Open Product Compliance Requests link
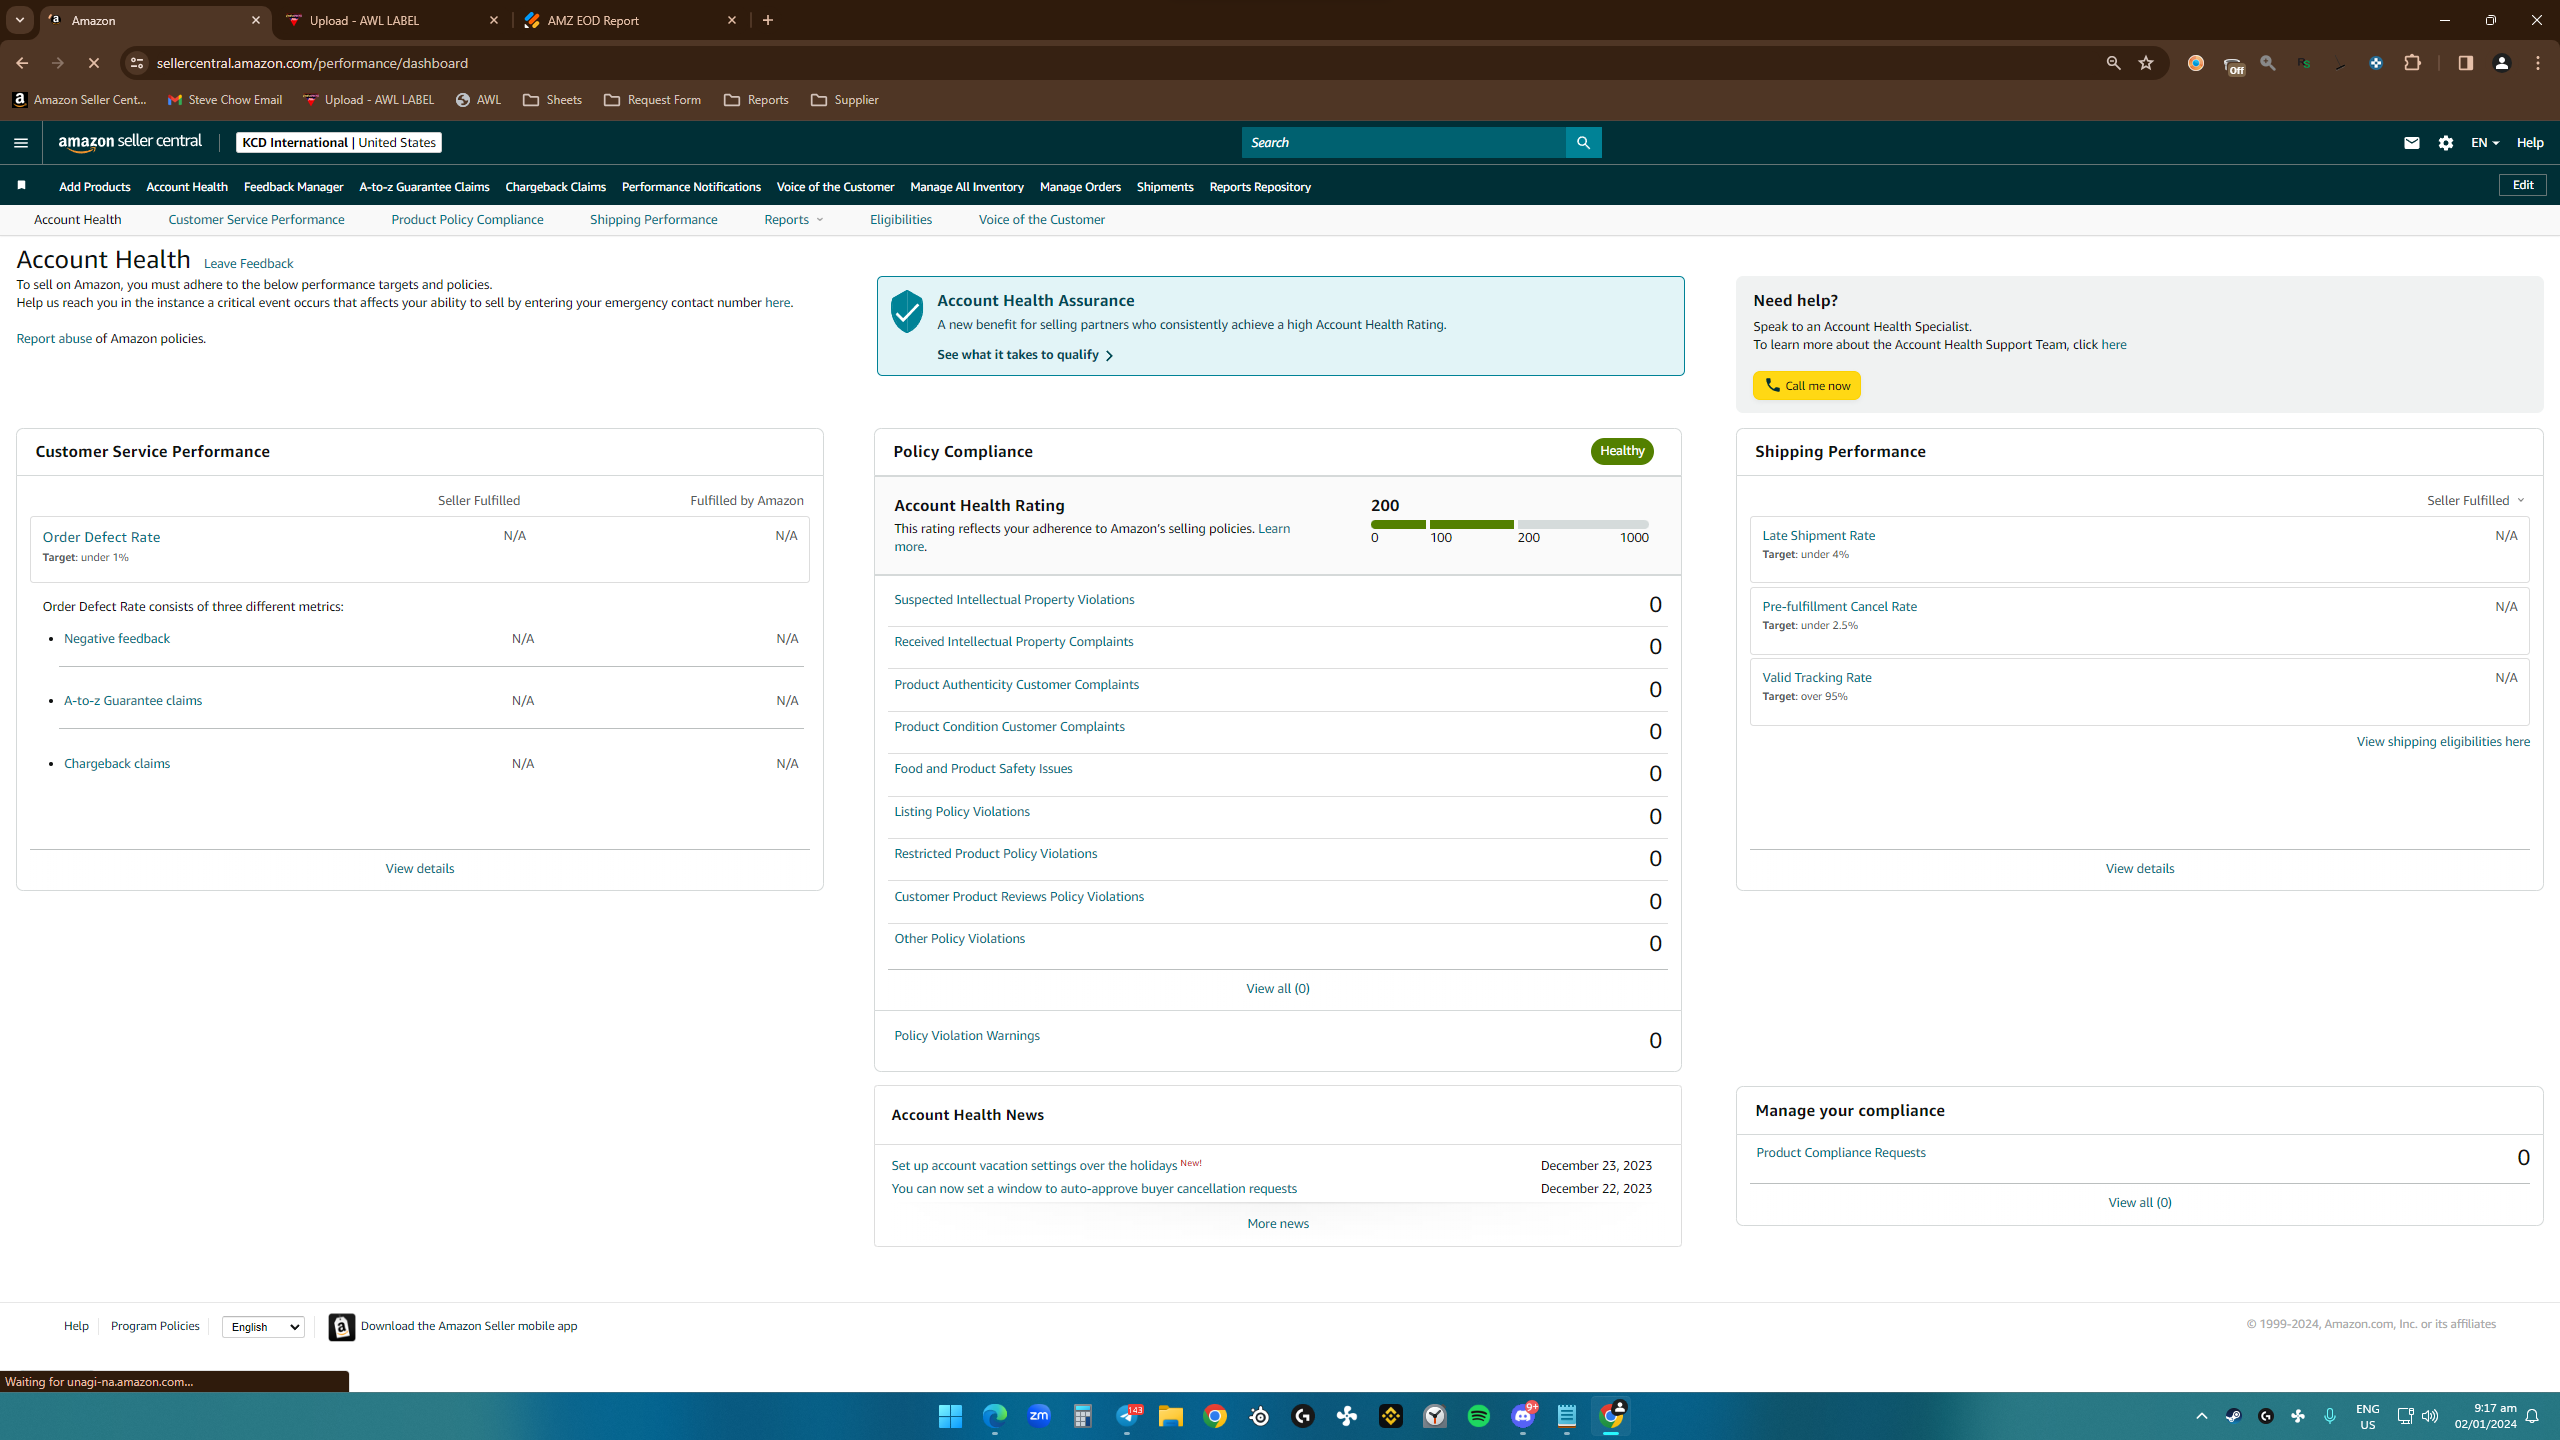2560x1440 pixels. (x=1841, y=1153)
